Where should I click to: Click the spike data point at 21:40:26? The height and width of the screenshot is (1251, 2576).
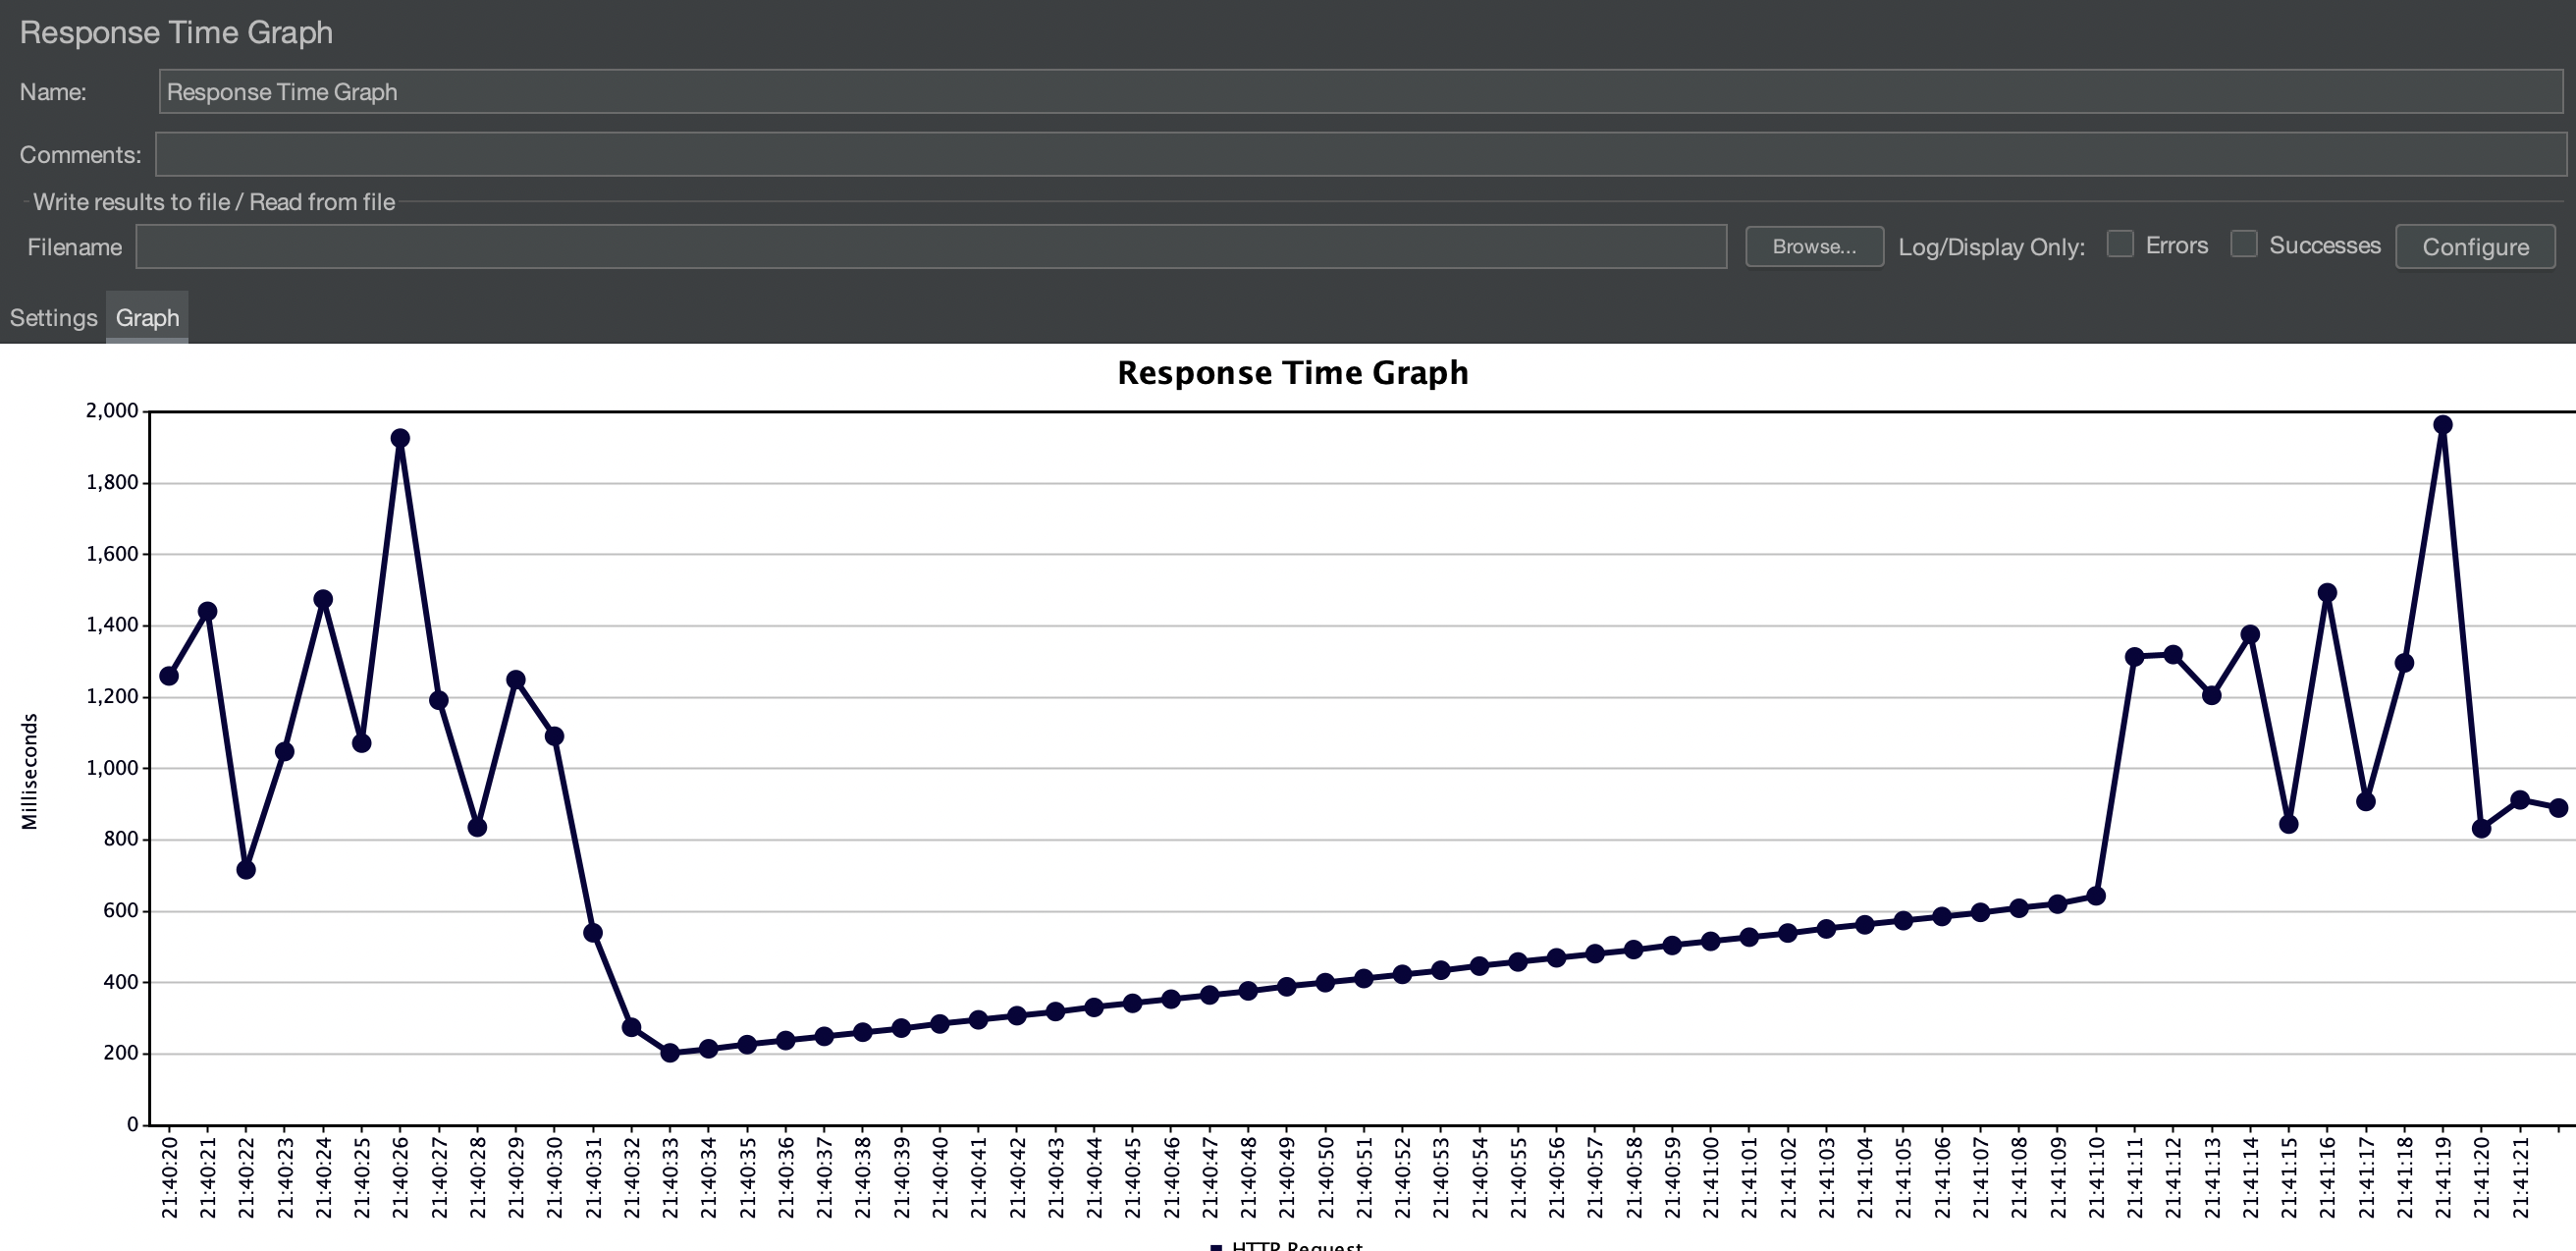point(400,438)
